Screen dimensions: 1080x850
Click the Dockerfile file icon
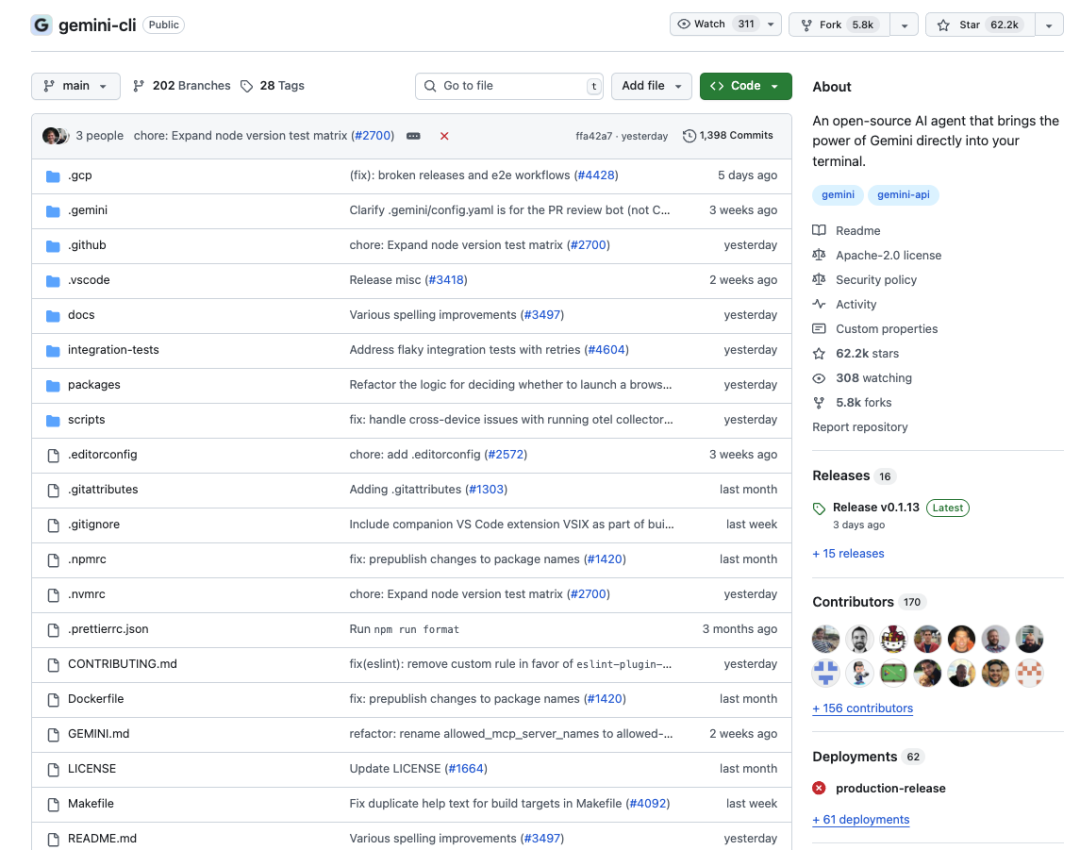click(53, 700)
